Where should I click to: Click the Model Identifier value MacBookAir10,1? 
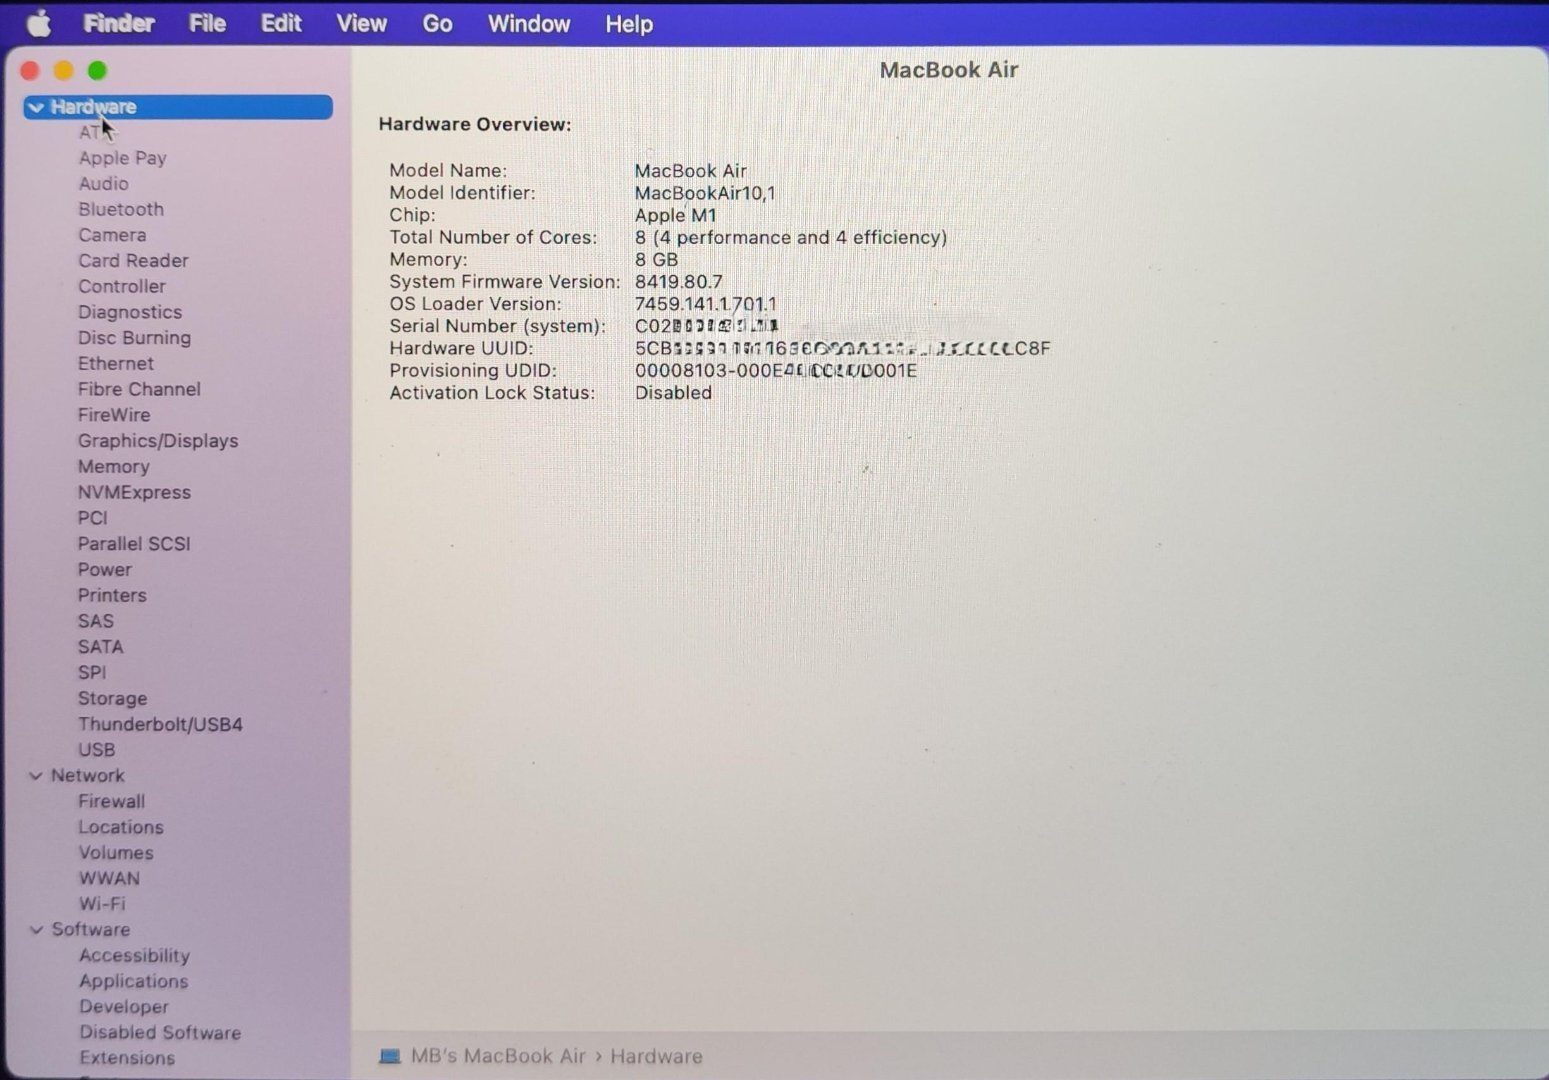pyautogui.click(x=705, y=193)
